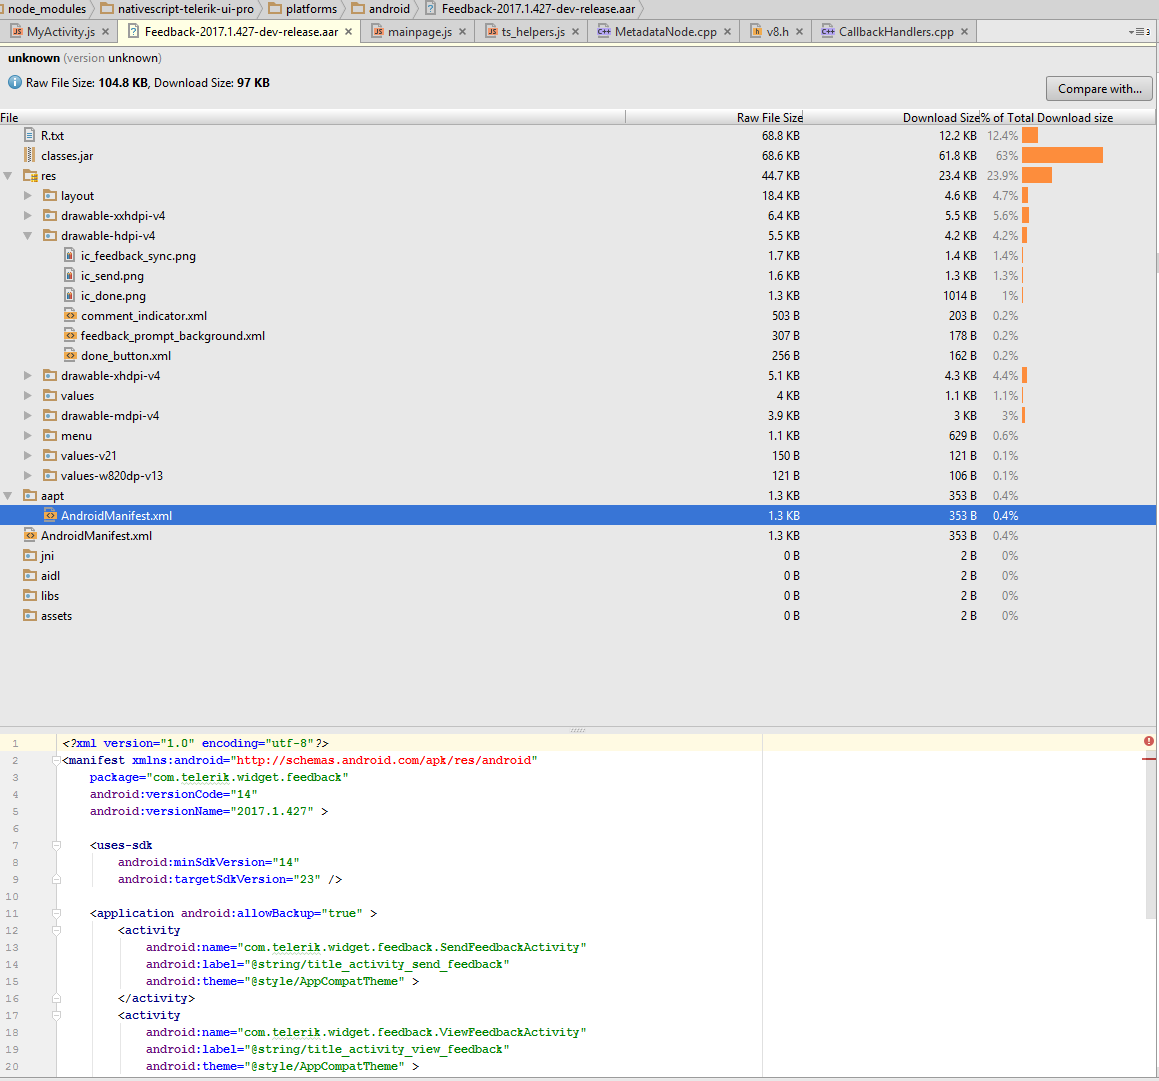Image resolution: width=1159 pixels, height=1081 pixels.
Task: Click the Download Size column header
Action: click(x=892, y=117)
